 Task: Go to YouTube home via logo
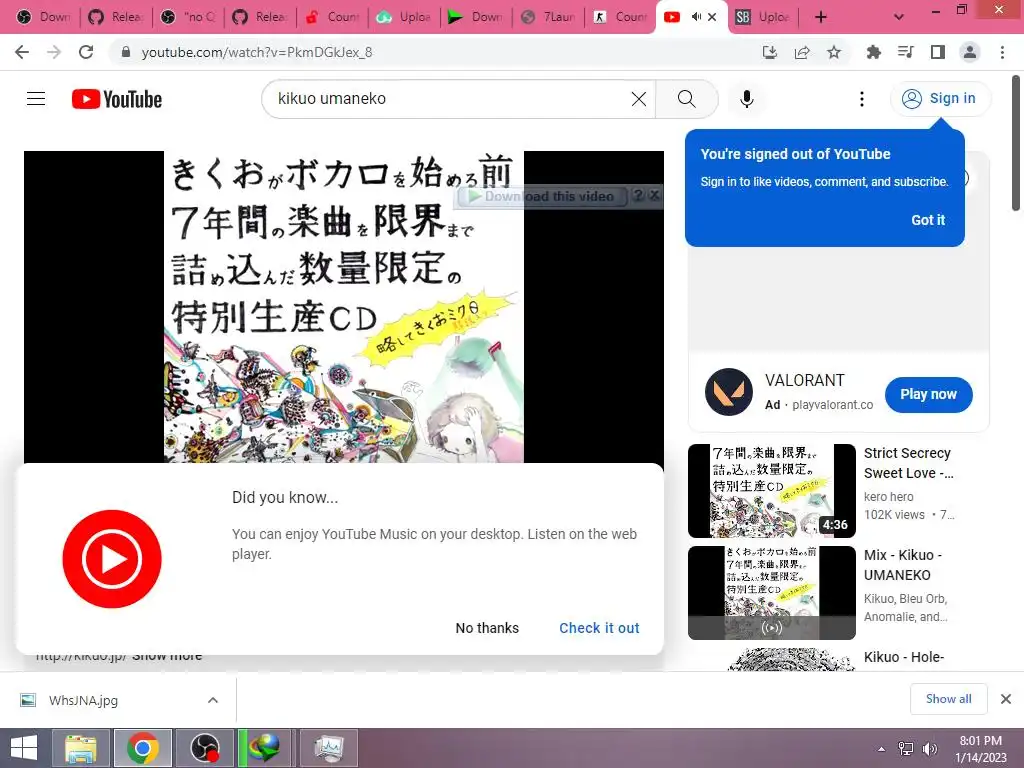pos(117,99)
